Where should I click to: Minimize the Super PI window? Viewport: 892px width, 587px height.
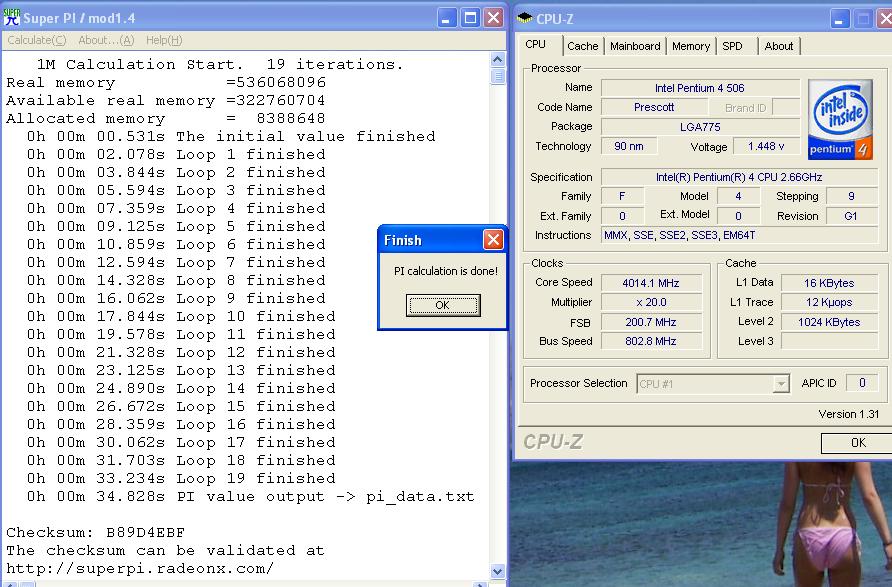[447, 18]
